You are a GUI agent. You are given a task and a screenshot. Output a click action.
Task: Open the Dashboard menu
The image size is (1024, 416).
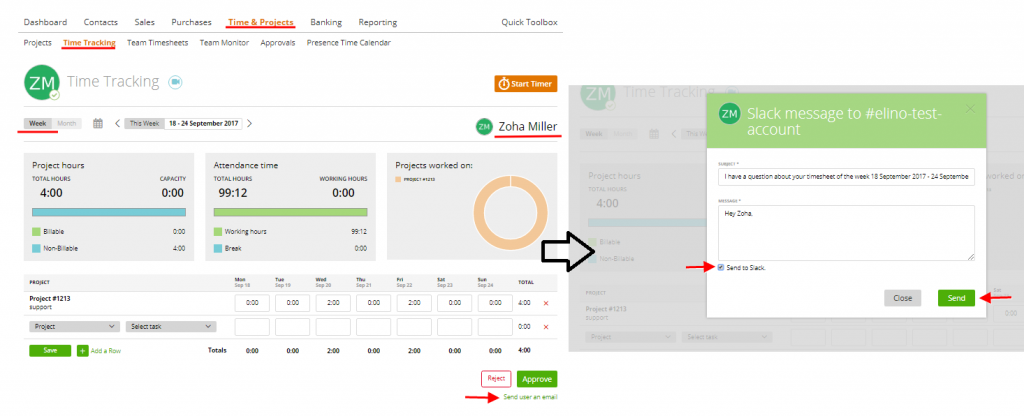(x=45, y=22)
